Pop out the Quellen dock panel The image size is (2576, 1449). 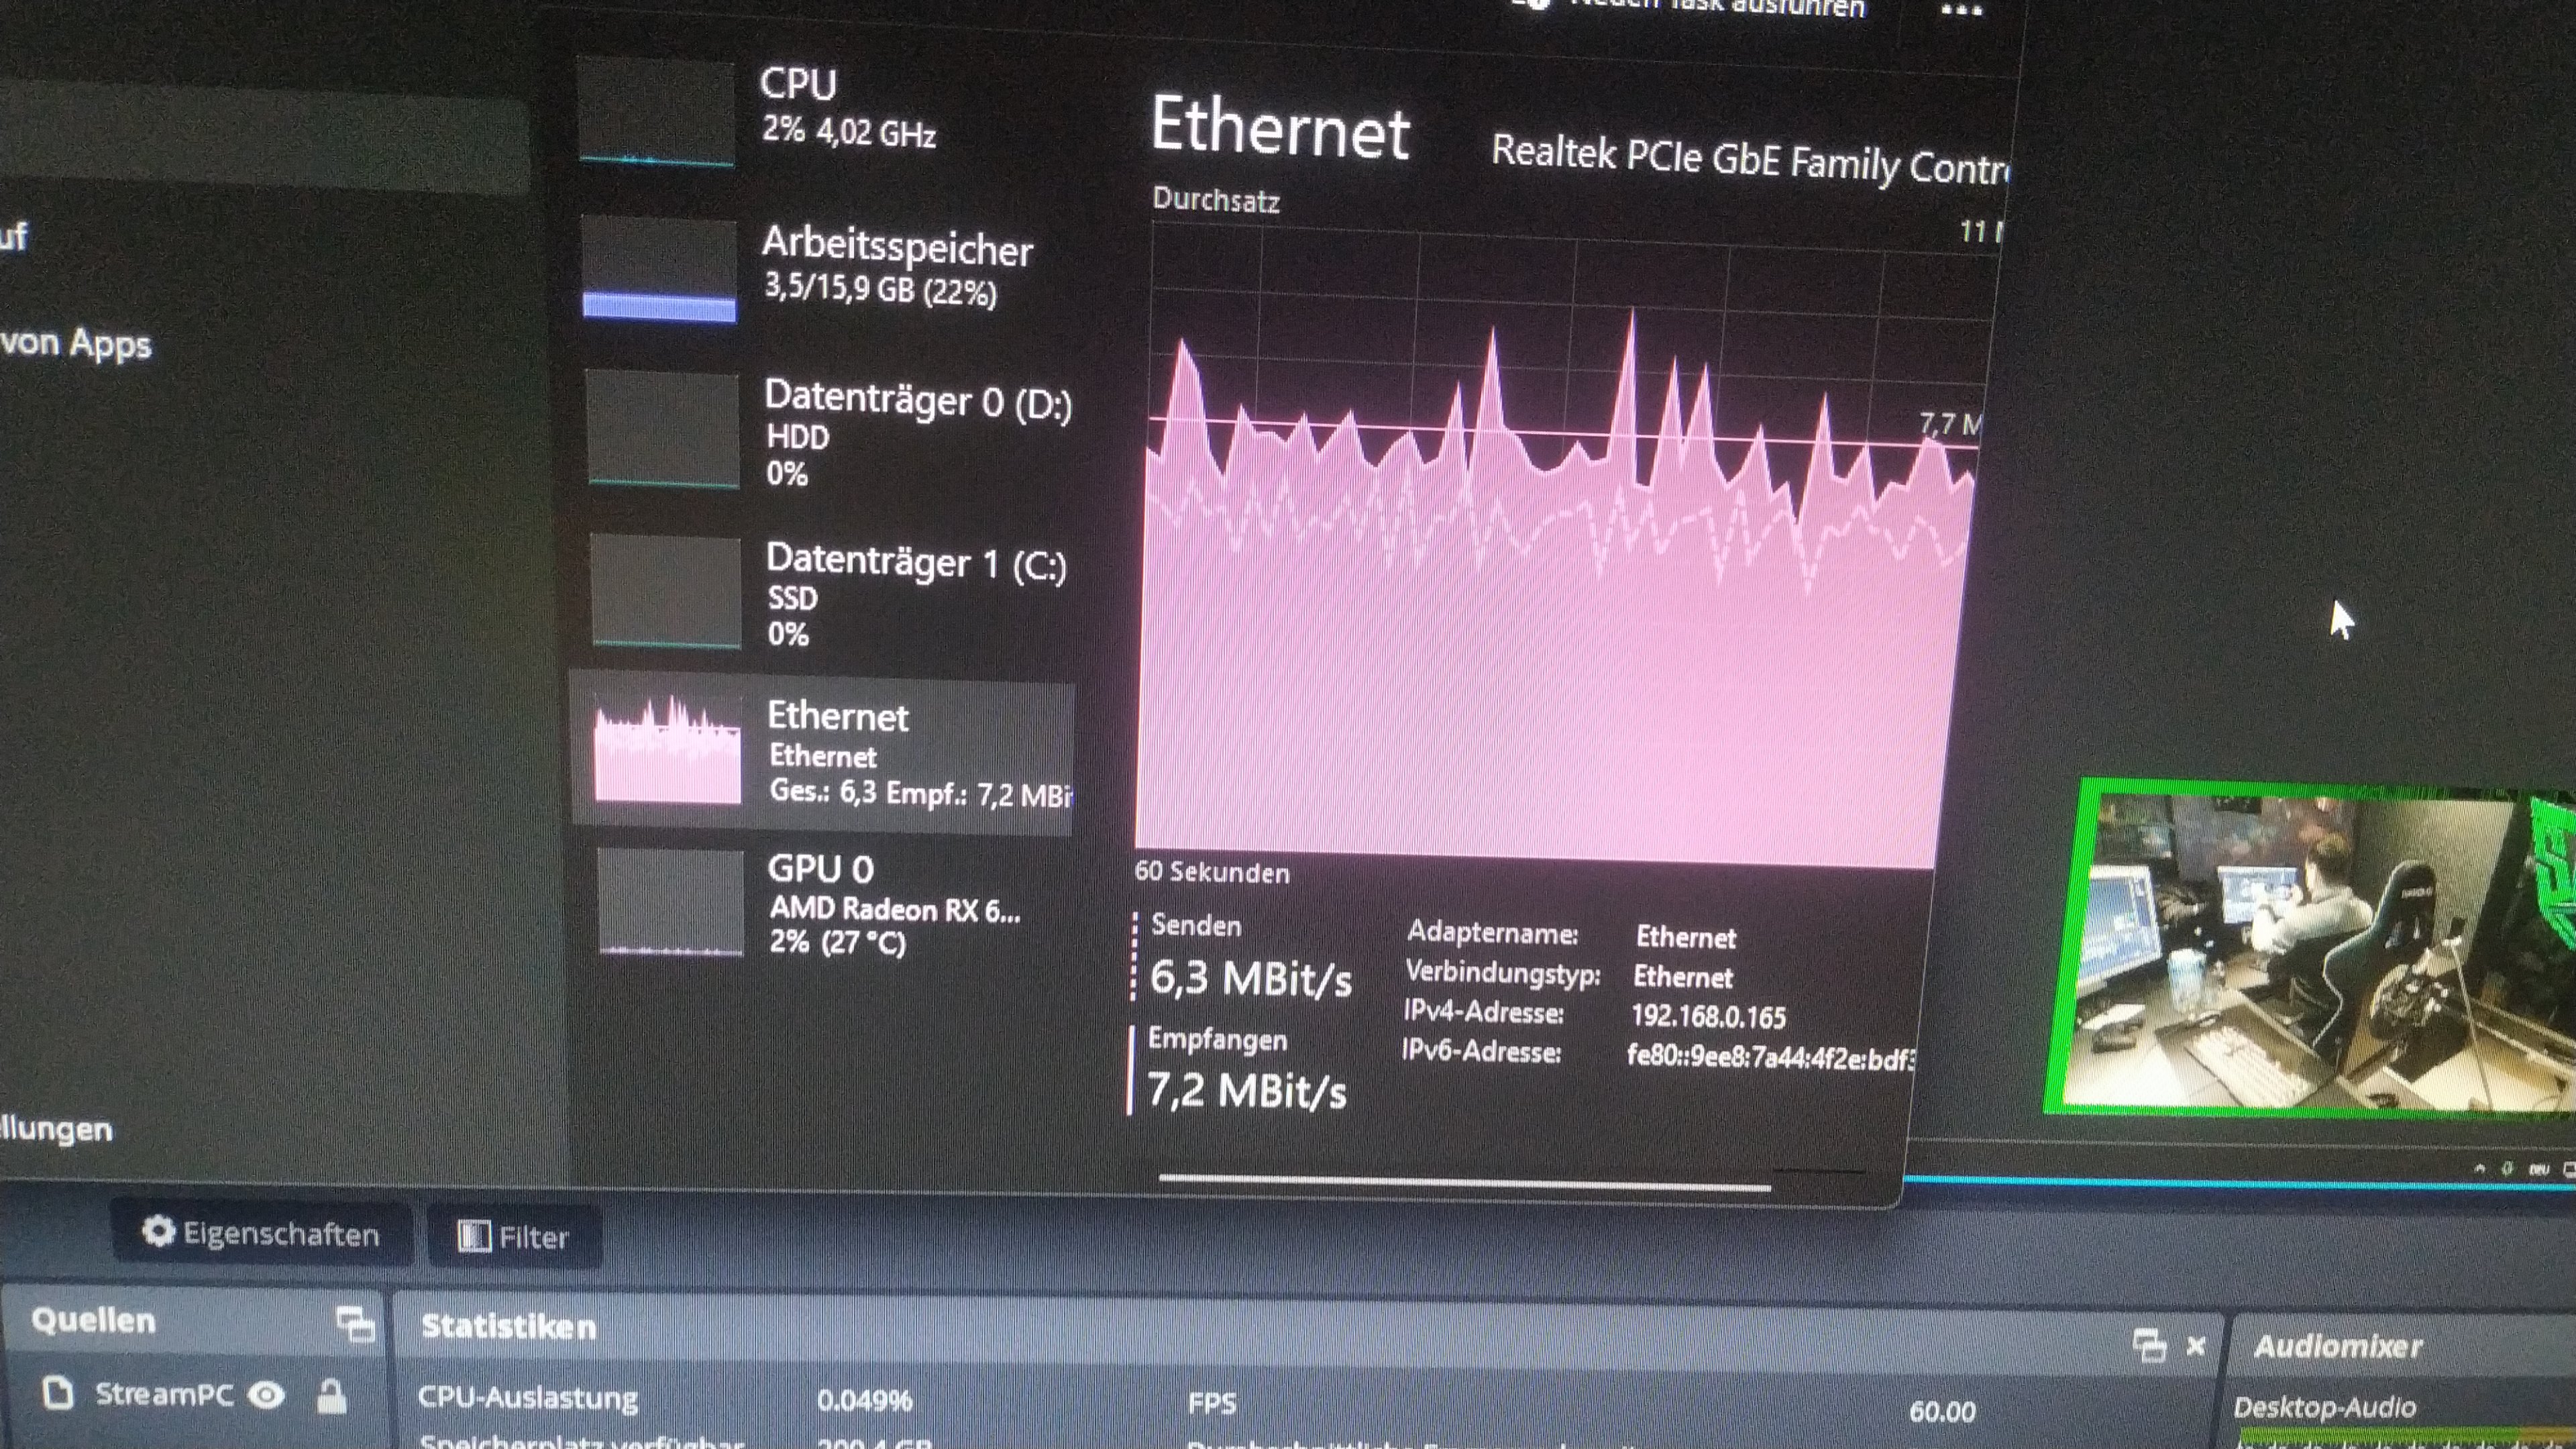[x=355, y=1324]
